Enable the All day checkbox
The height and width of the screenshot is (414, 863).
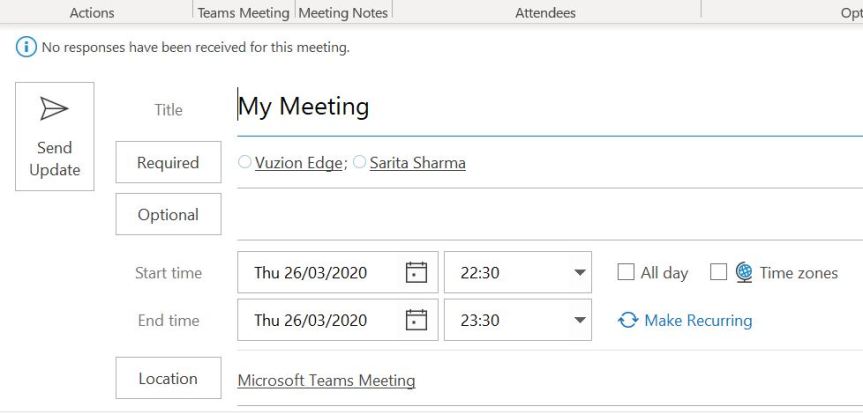coord(626,272)
